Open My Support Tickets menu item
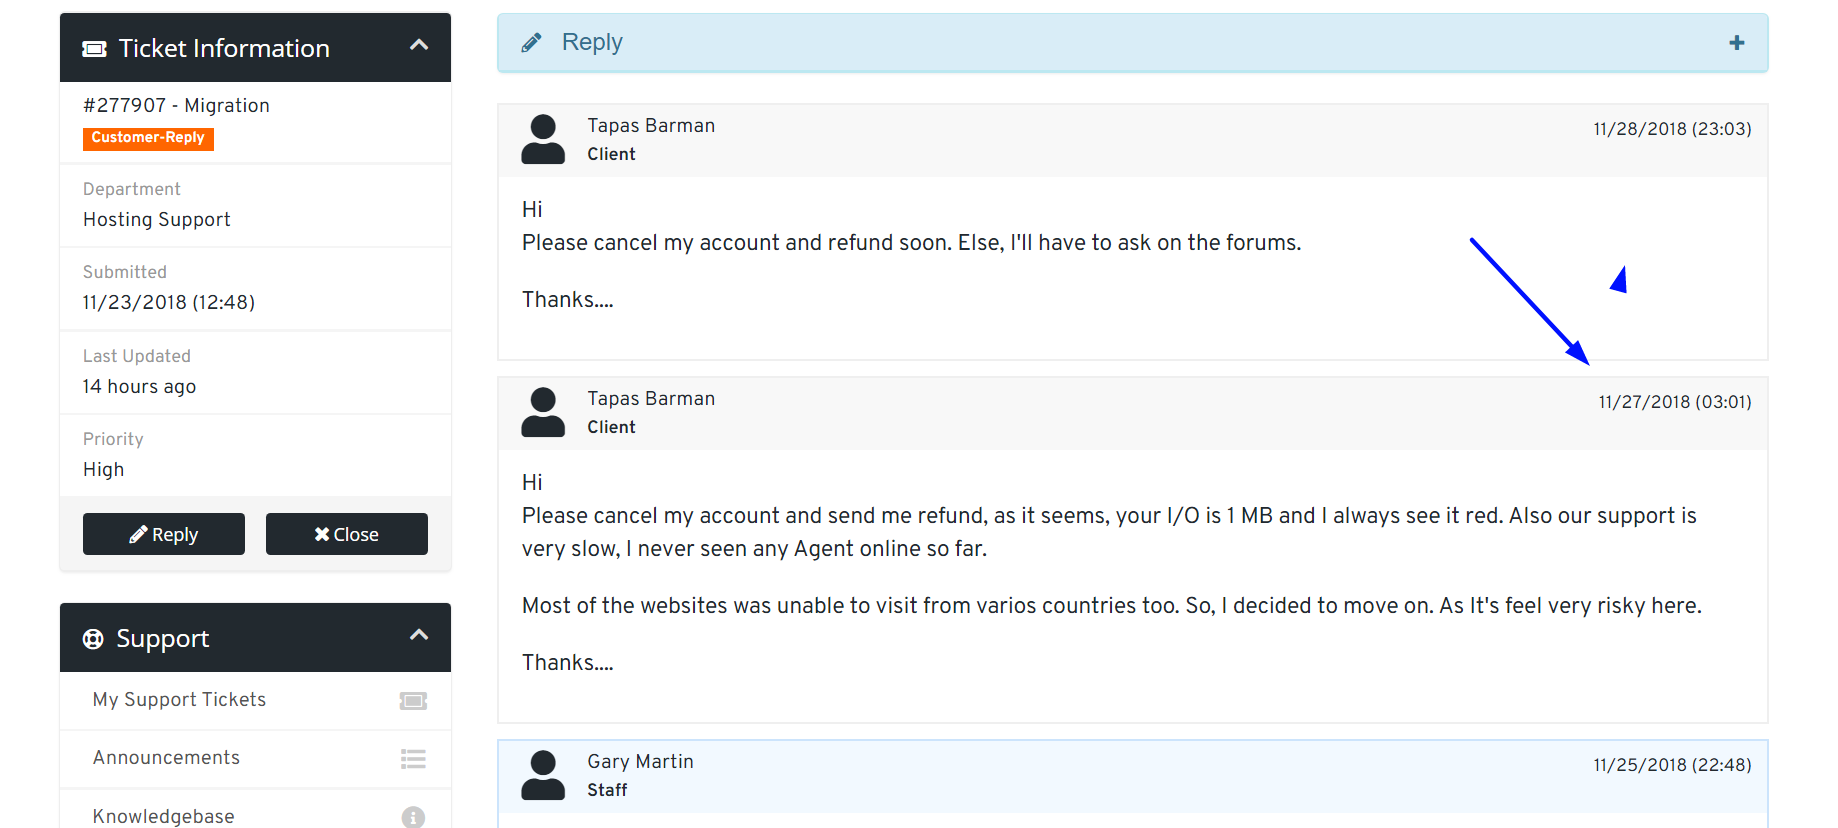 (x=179, y=700)
